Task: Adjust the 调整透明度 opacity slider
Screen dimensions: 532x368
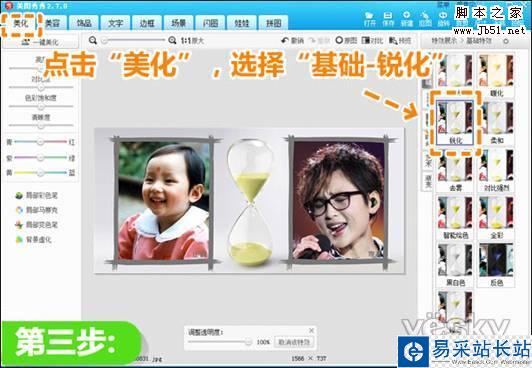Action: 220,342
